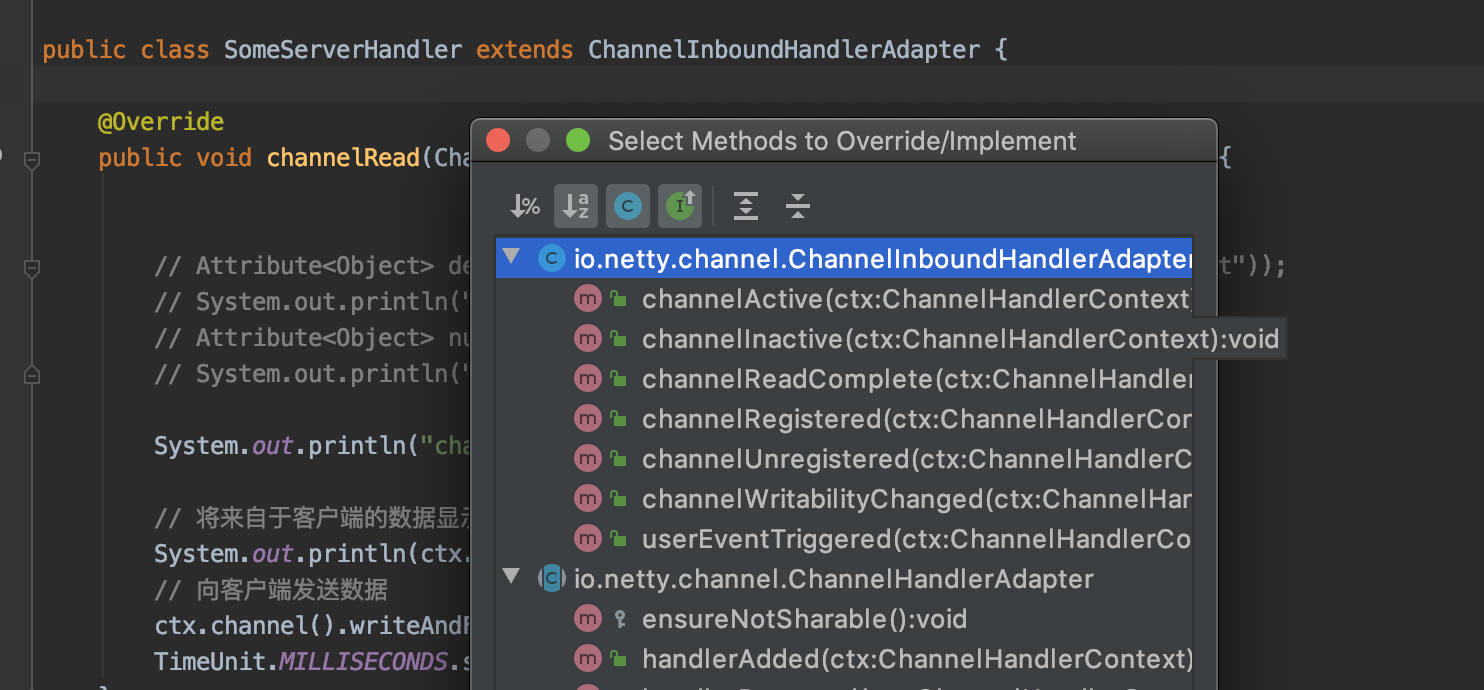Click the System.out.println("cha code line
Viewport: 1484px width, 690px height.
[x=312, y=446]
